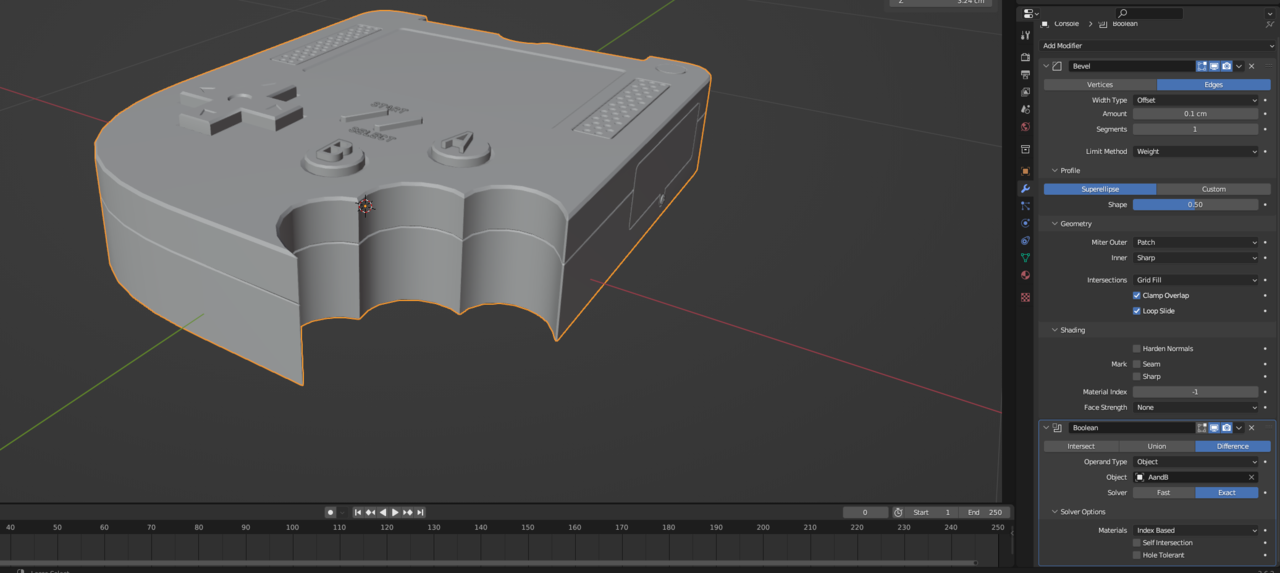The height and width of the screenshot is (573, 1280).
Task: Toggle use preview range clock icon
Action: click(x=898, y=512)
